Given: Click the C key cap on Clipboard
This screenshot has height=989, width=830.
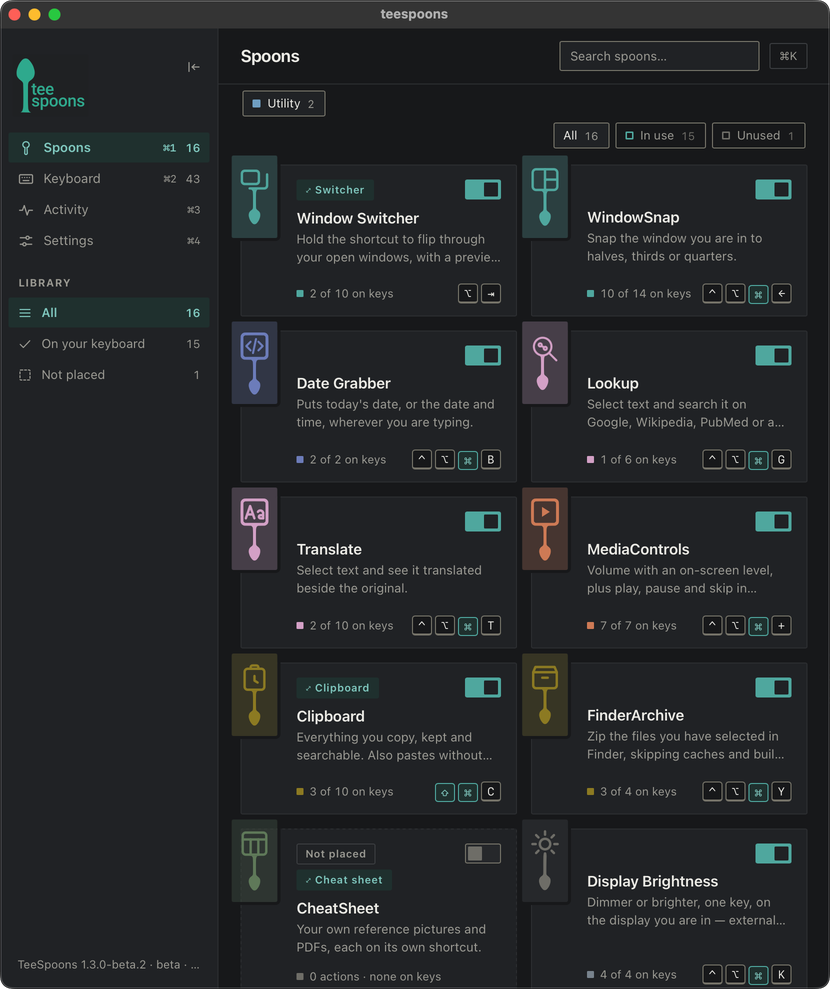Looking at the screenshot, I should click(491, 792).
